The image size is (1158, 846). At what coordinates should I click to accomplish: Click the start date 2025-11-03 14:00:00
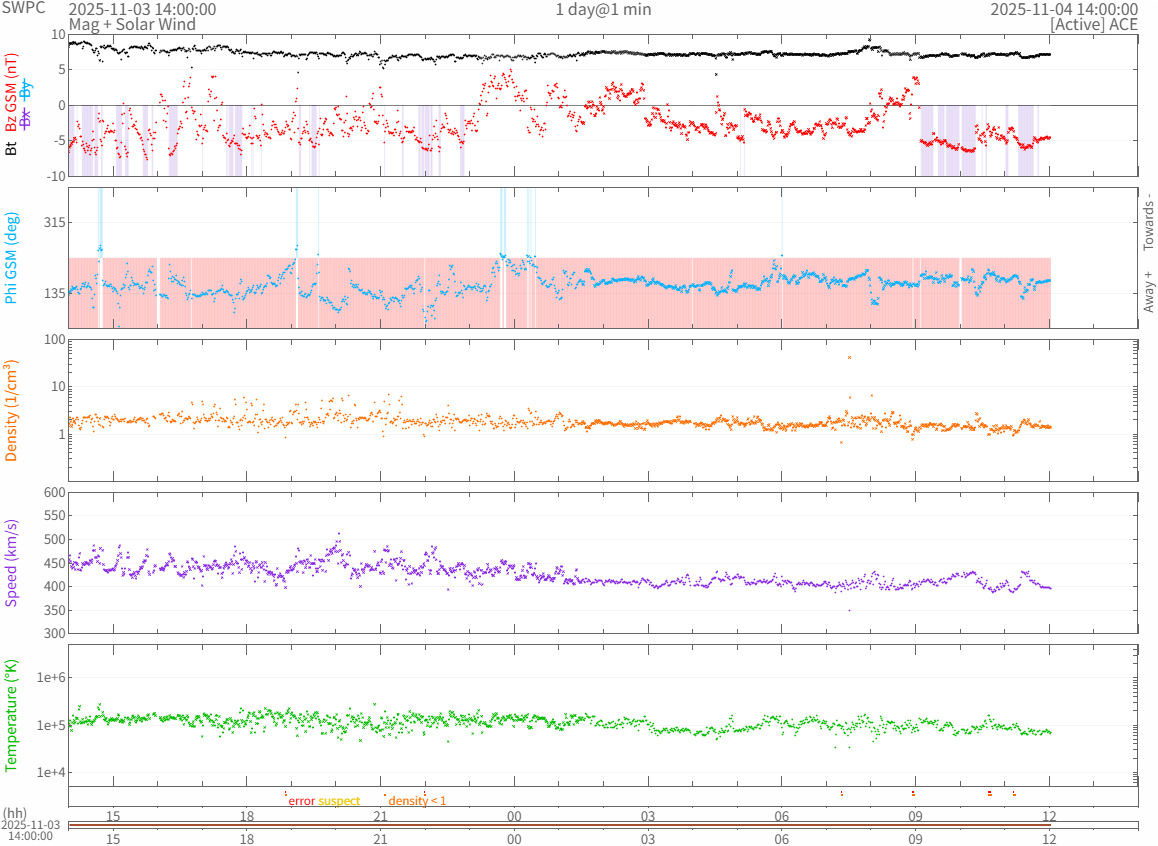[x=142, y=9]
